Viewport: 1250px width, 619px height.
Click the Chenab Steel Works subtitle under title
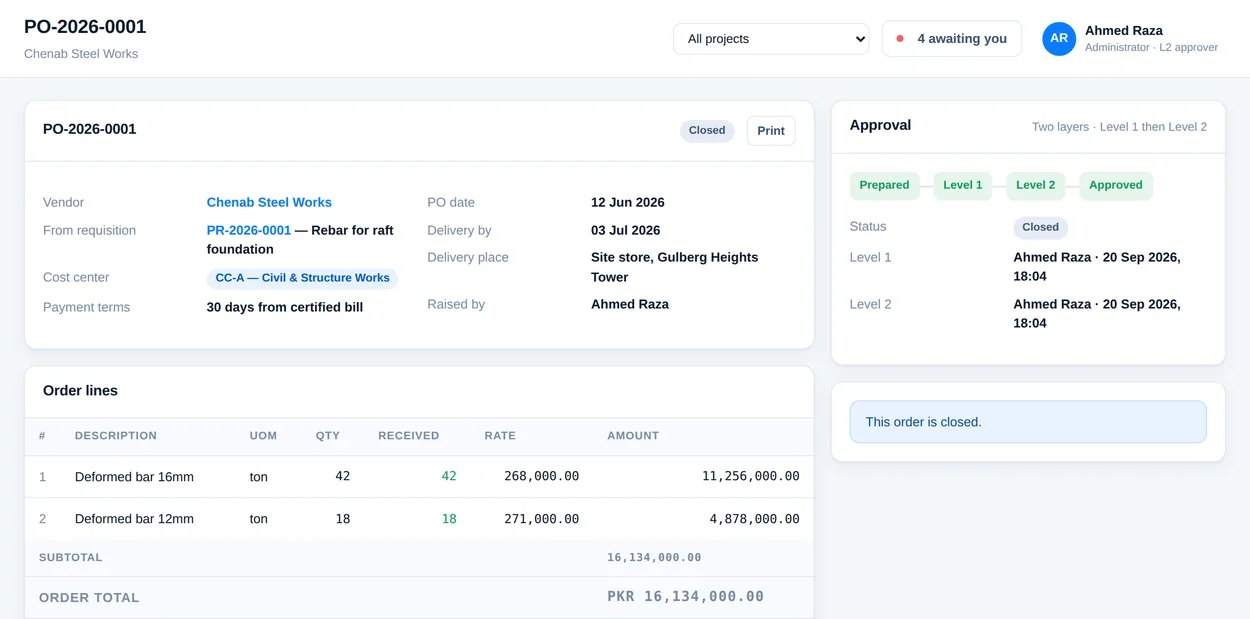pyautogui.click(x=81, y=54)
